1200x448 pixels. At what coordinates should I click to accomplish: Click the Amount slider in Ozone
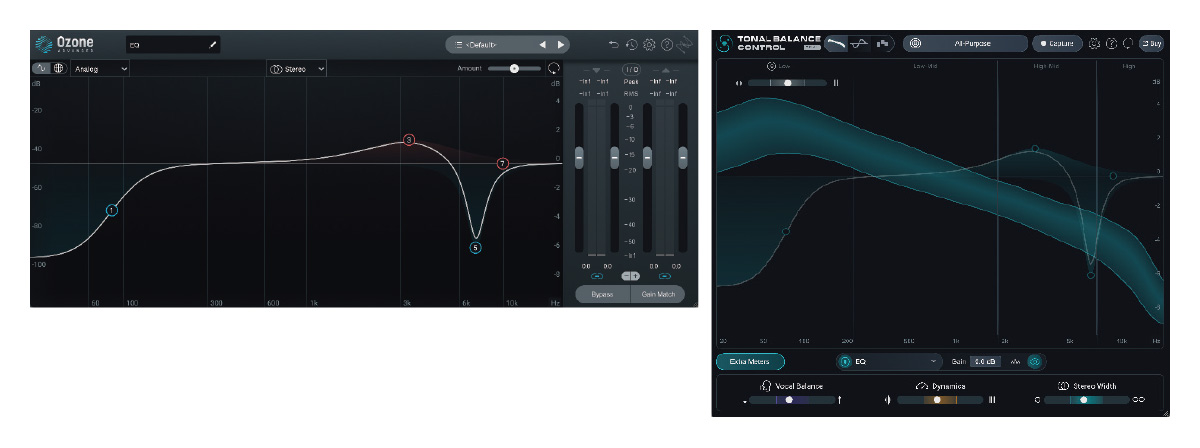coord(514,68)
